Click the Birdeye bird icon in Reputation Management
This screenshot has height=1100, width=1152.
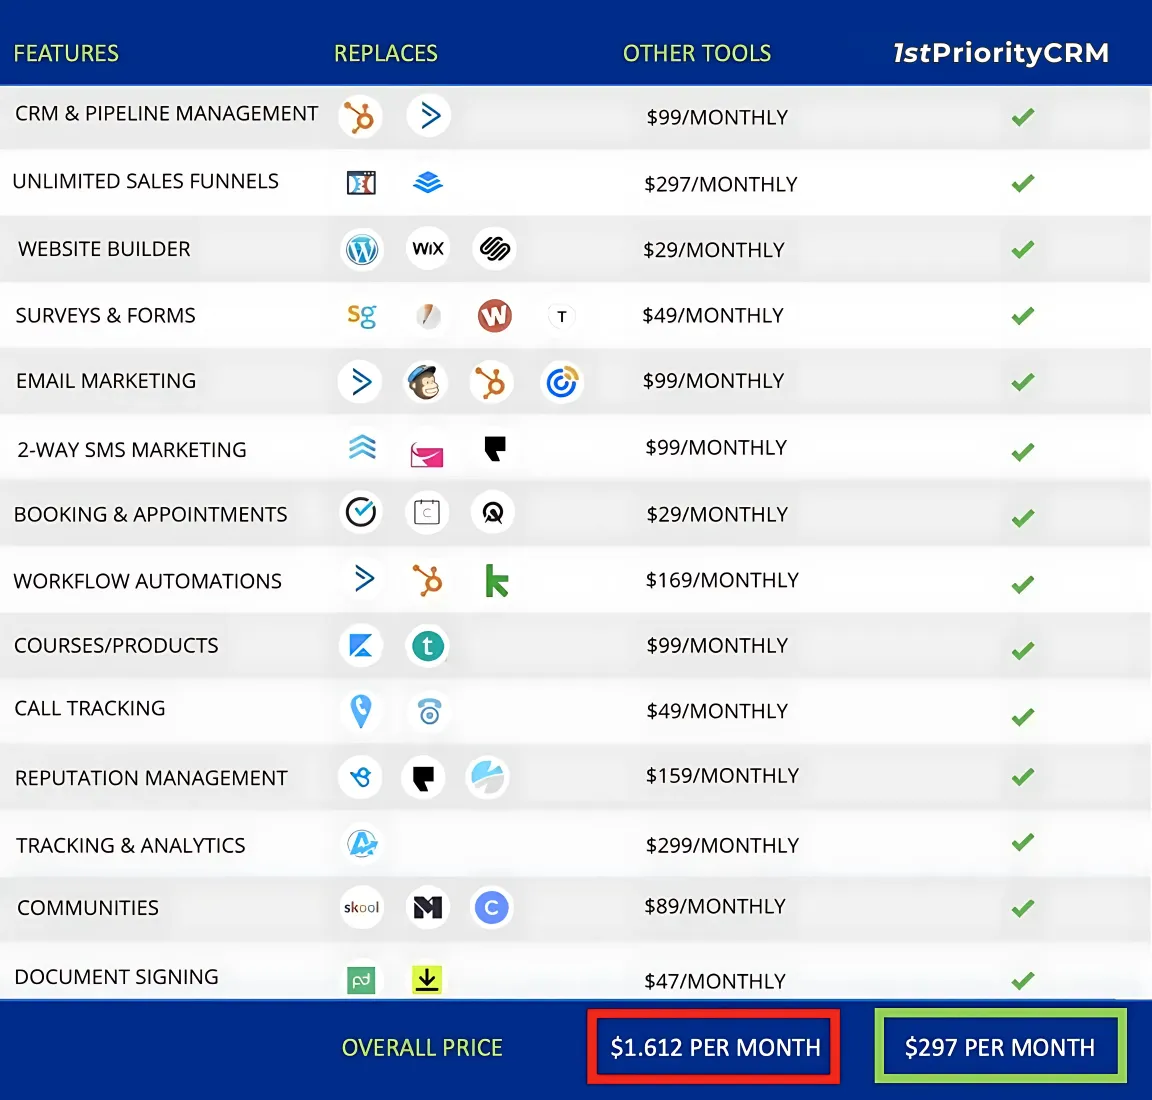[x=361, y=777]
